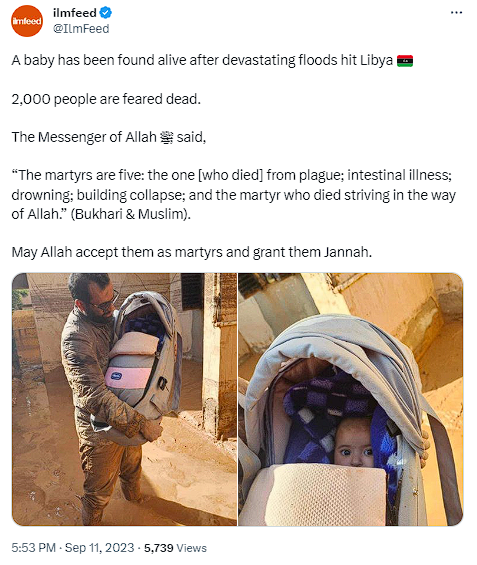Visit the @IlmFeed handle link
477x565 pixels.
[x=81, y=29]
